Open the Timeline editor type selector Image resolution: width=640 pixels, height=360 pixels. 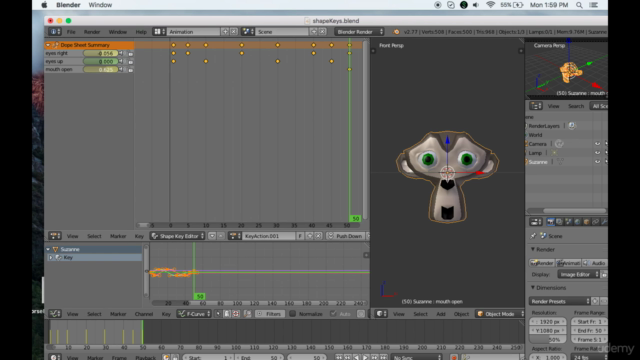click(55, 358)
